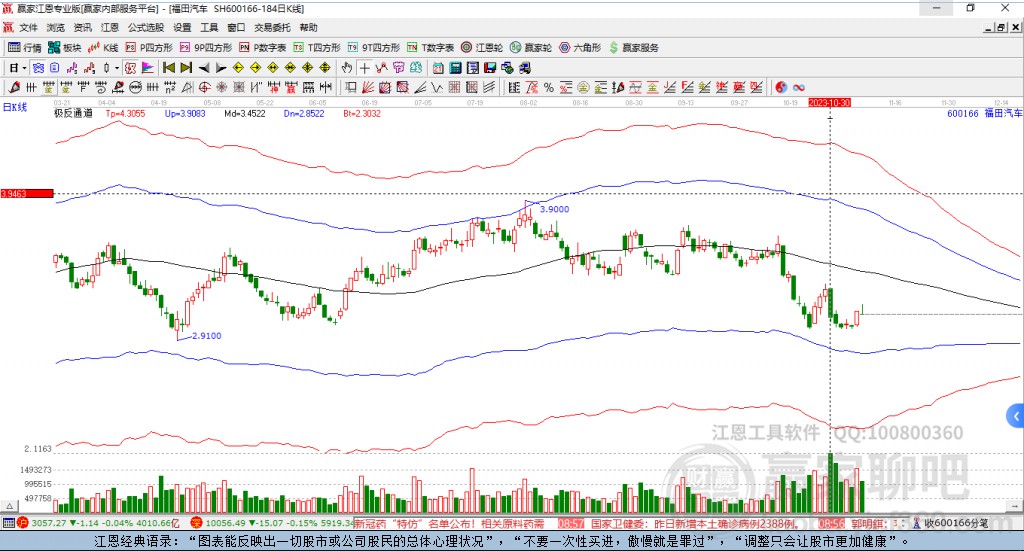This screenshot has width=1024, height=551.
Task: Click the 2.9100 low price annotation
Action: click(206, 336)
